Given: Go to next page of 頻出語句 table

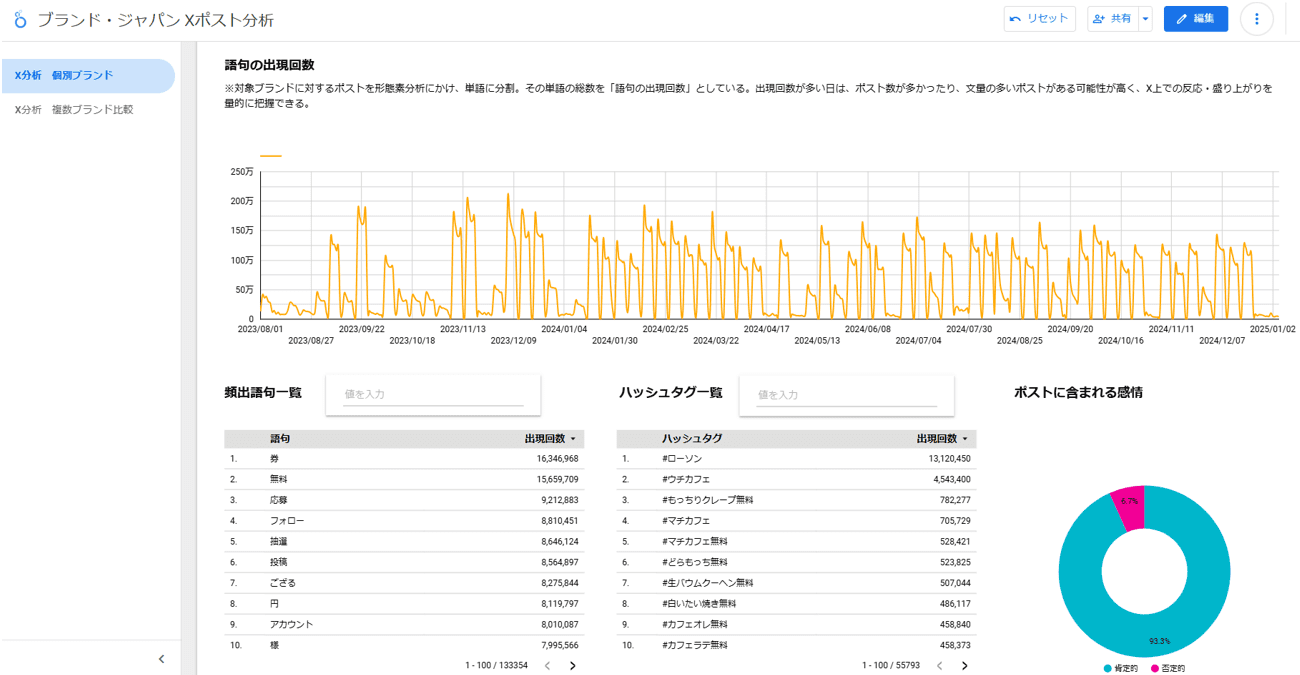Looking at the screenshot, I should 573,666.
